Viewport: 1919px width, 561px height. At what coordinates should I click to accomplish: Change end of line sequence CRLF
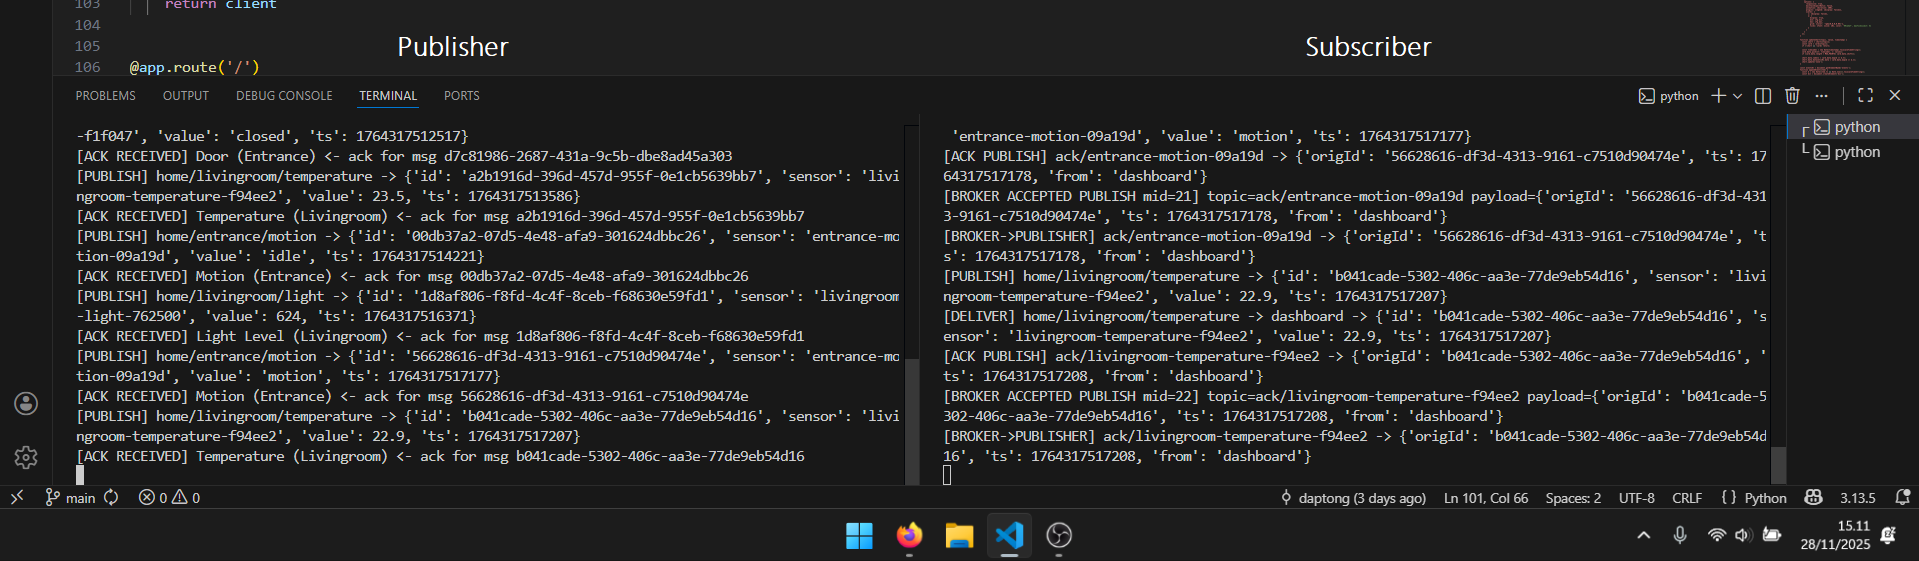[1687, 498]
